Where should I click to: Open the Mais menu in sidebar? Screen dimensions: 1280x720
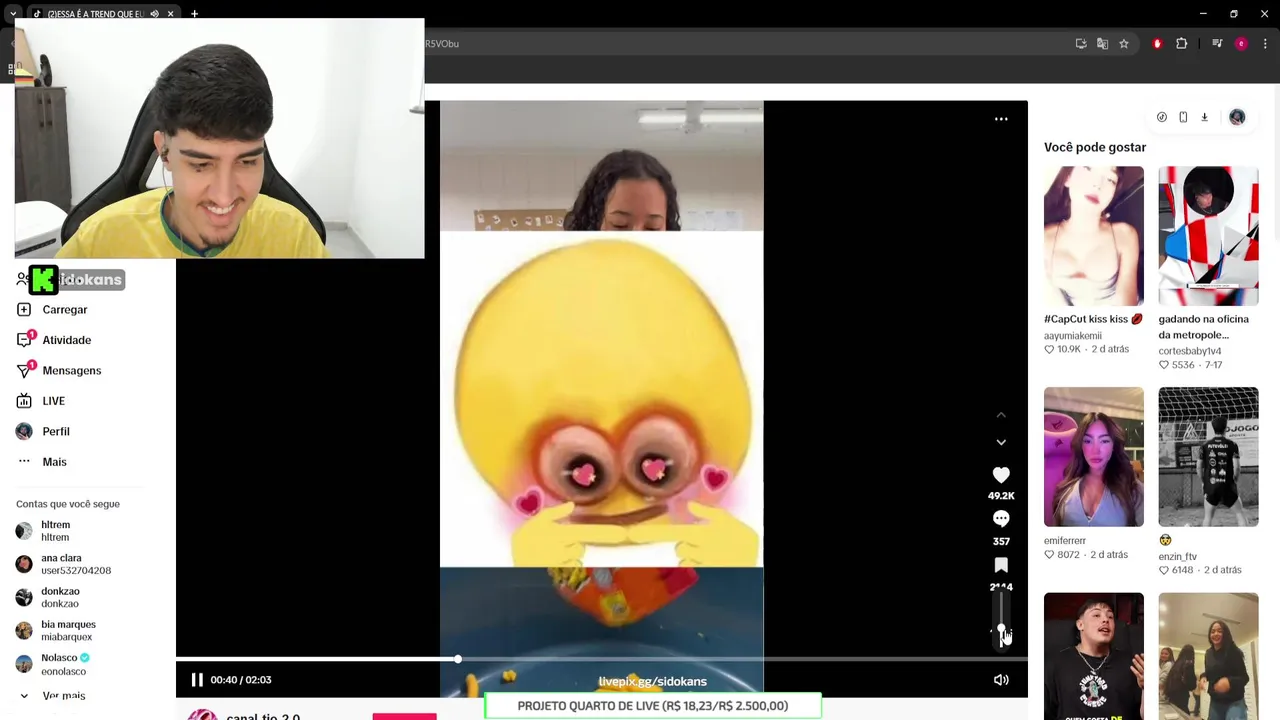point(55,462)
